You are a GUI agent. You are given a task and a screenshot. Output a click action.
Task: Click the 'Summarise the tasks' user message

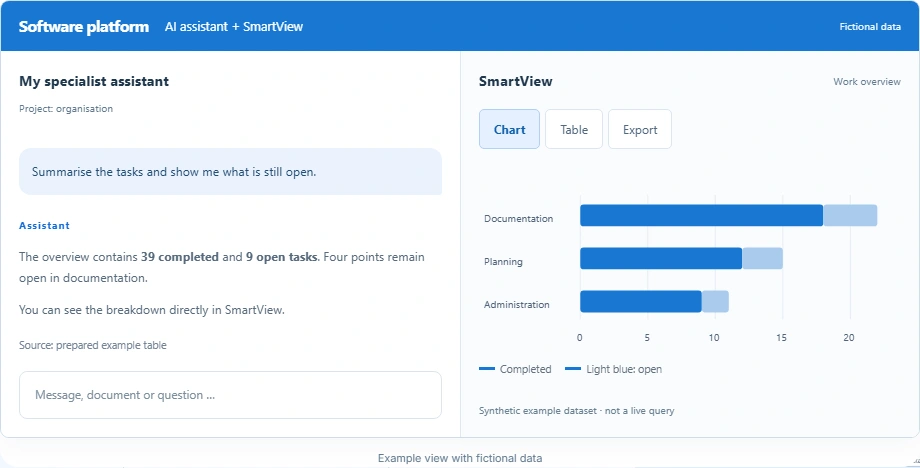click(x=230, y=171)
